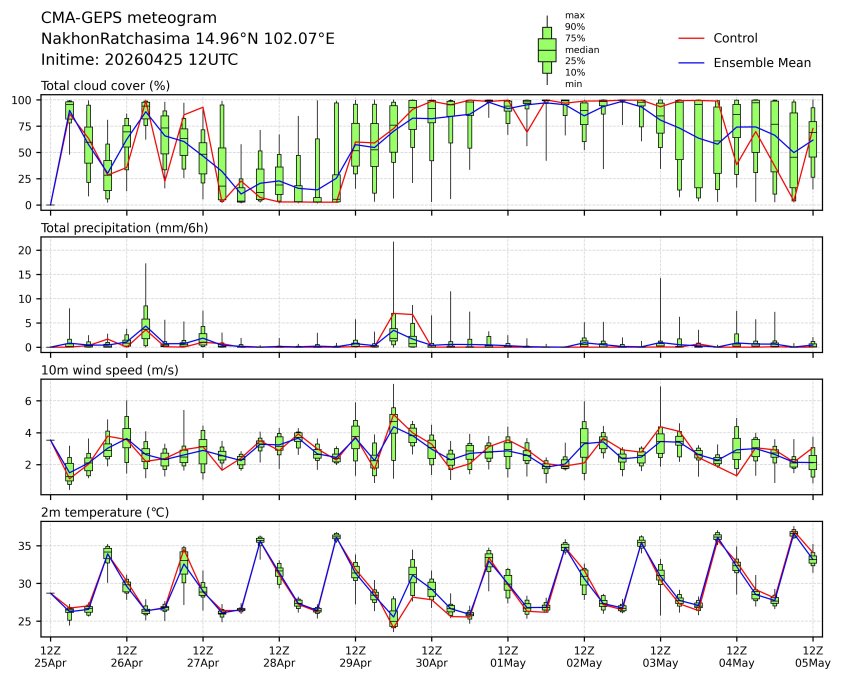Click the 2m temperature panel title

pos(106,512)
